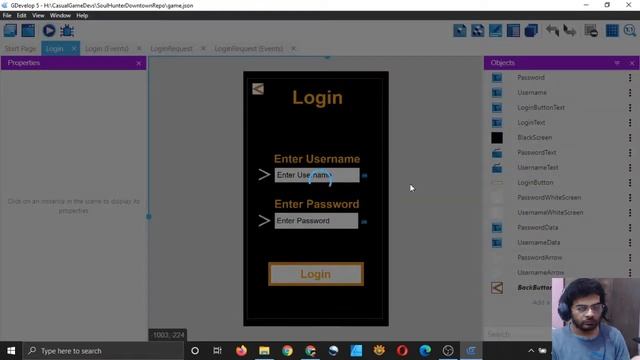Close the Properties panel
Image resolution: width=640 pixels, height=360 pixels.
click(x=139, y=63)
